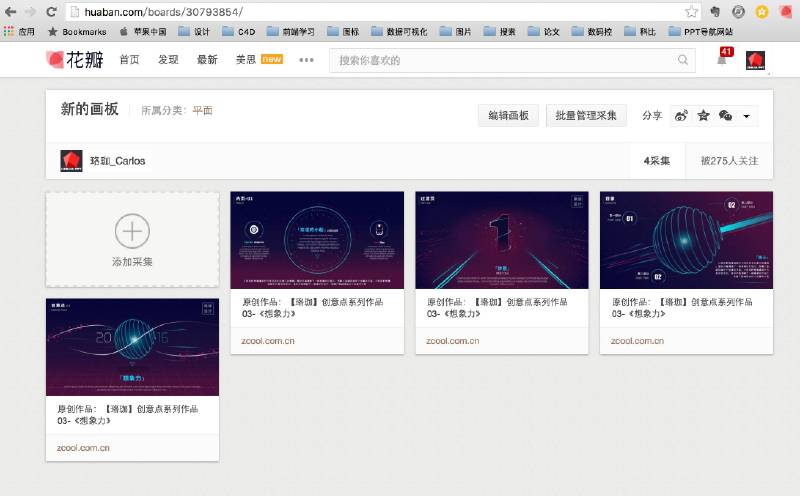This screenshot has width=800, height=496.
Task: Bookmark this page with star icon
Action: 691,12
